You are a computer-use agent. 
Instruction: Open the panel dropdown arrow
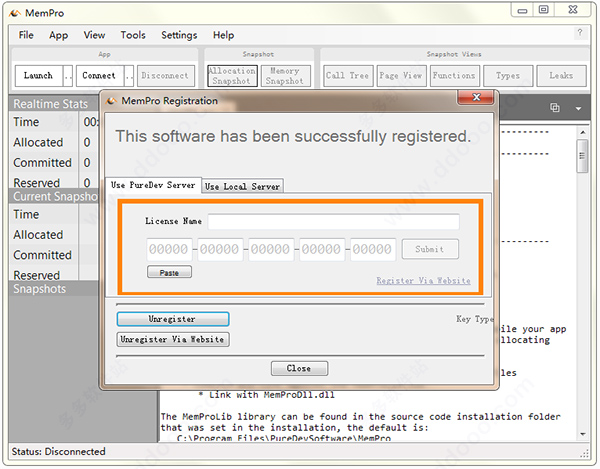578,109
